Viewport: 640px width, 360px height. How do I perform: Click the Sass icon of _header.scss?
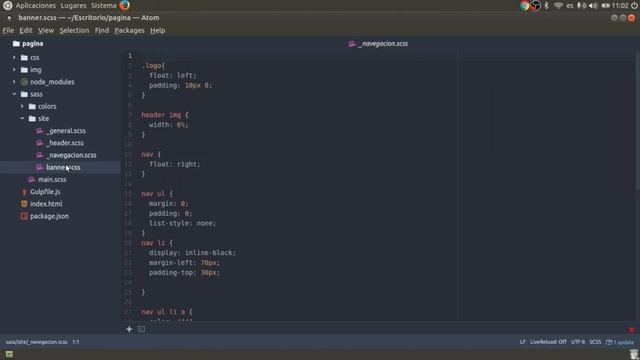point(40,143)
